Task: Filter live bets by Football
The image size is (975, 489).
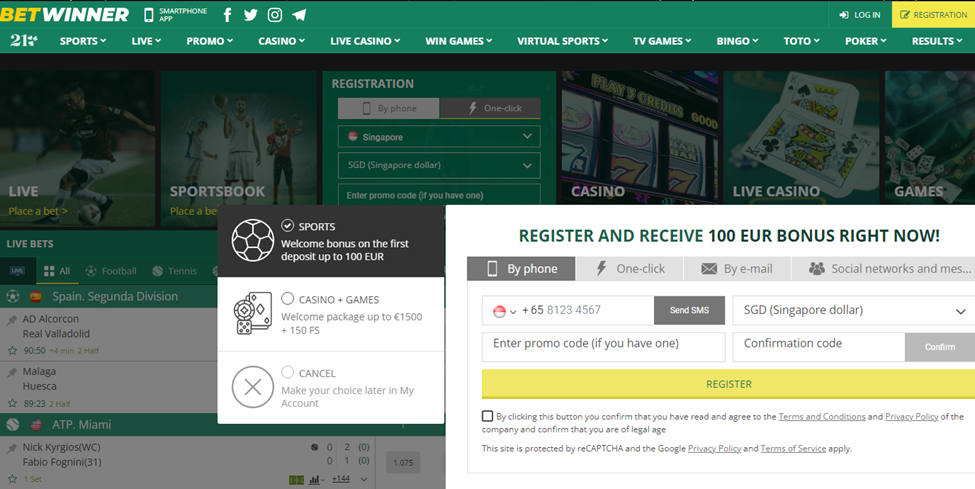Action: click(111, 271)
